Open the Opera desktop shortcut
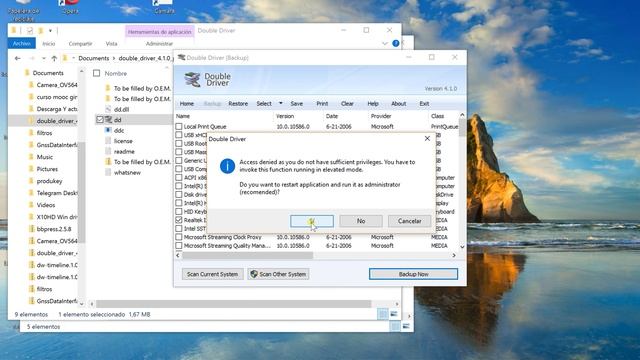Screen dimensions: 640x360 (x=70, y=7)
